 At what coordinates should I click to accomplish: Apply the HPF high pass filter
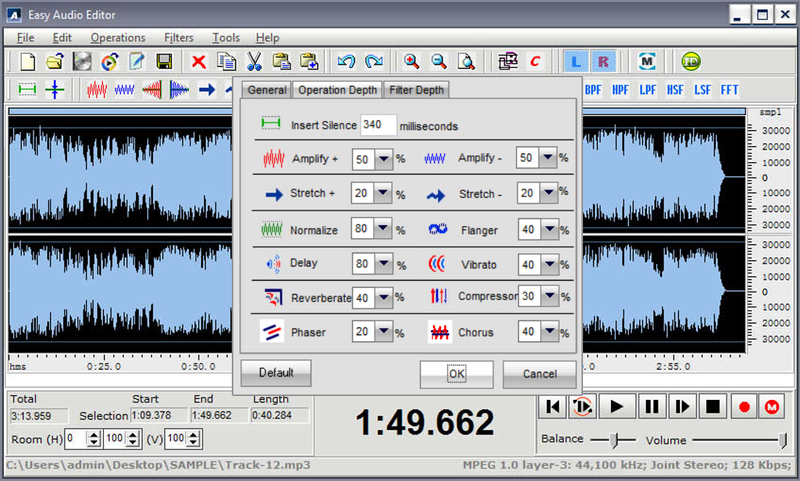(620, 90)
